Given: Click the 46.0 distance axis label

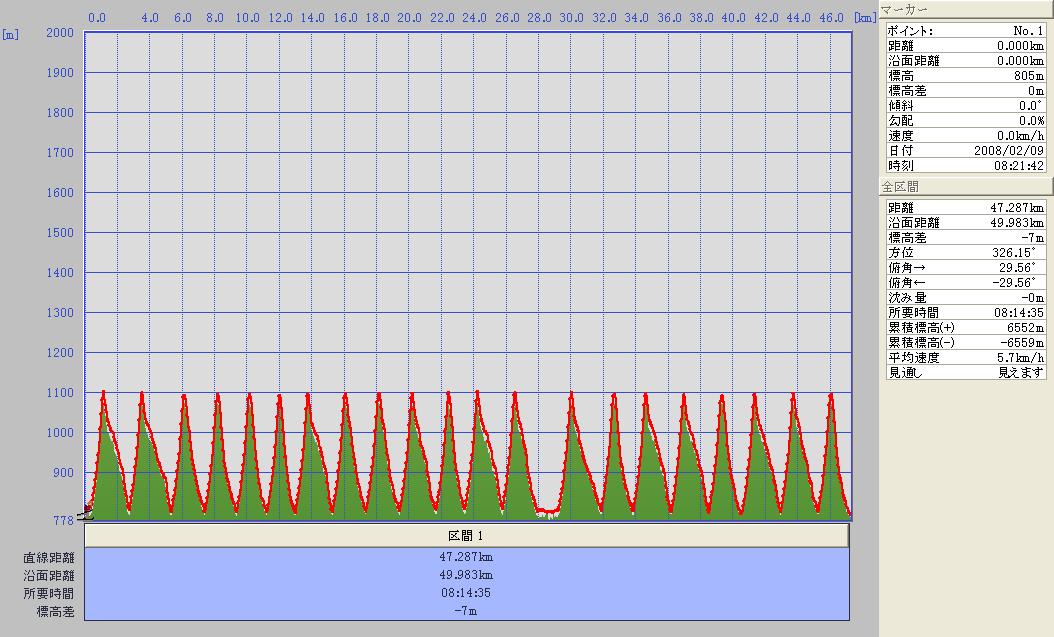Looking at the screenshot, I should pos(831,17).
